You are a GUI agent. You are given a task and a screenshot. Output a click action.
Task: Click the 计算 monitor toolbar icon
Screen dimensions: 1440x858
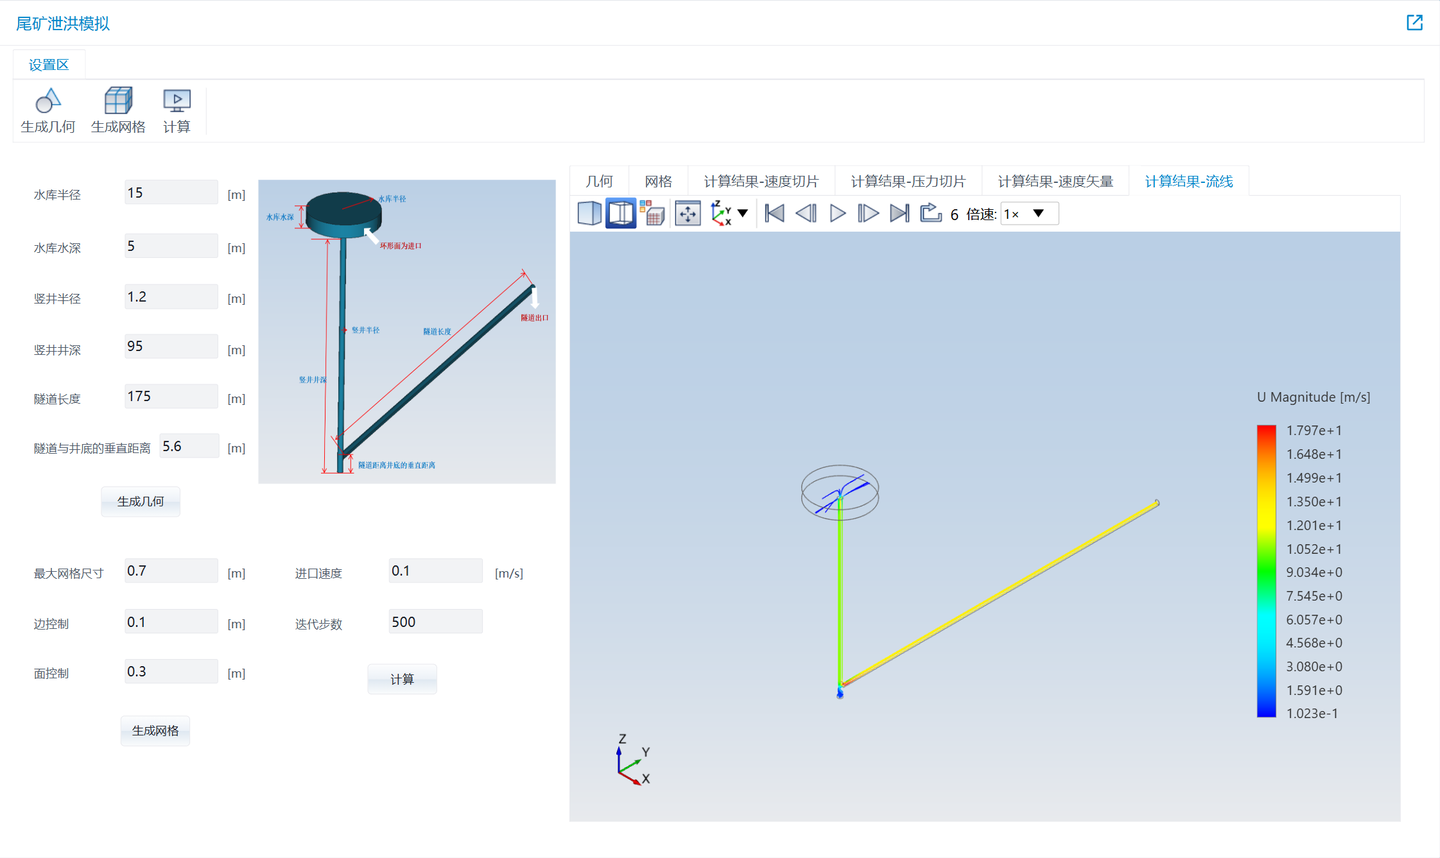pyautogui.click(x=177, y=100)
